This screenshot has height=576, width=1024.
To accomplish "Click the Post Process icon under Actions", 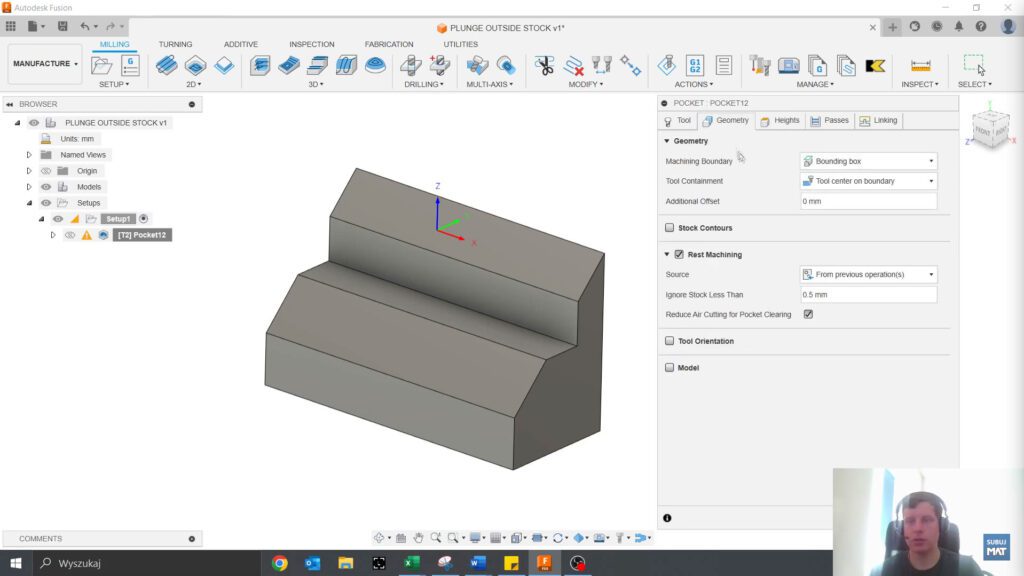I will tap(693, 65).
